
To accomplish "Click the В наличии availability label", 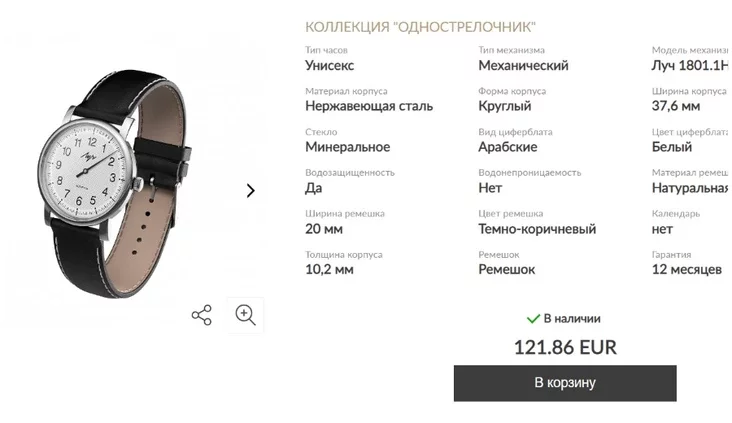I will point(572,319).
